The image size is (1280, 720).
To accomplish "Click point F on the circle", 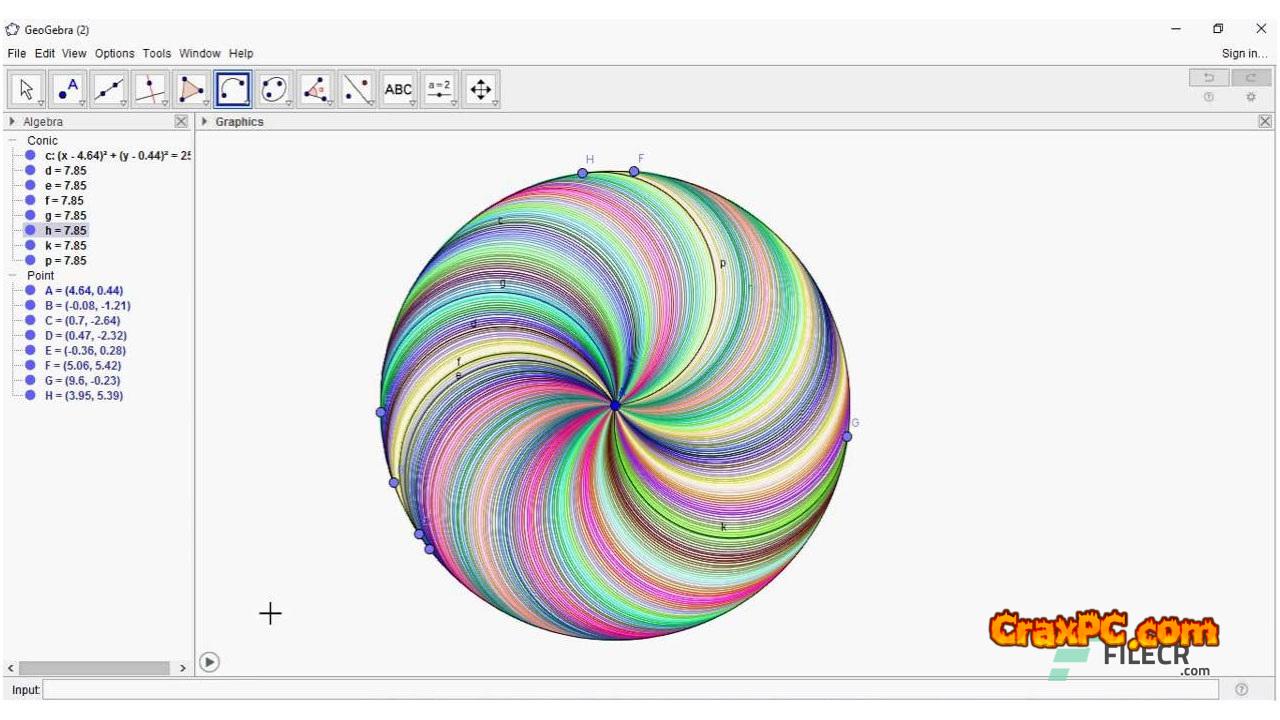I will point(634,171).
